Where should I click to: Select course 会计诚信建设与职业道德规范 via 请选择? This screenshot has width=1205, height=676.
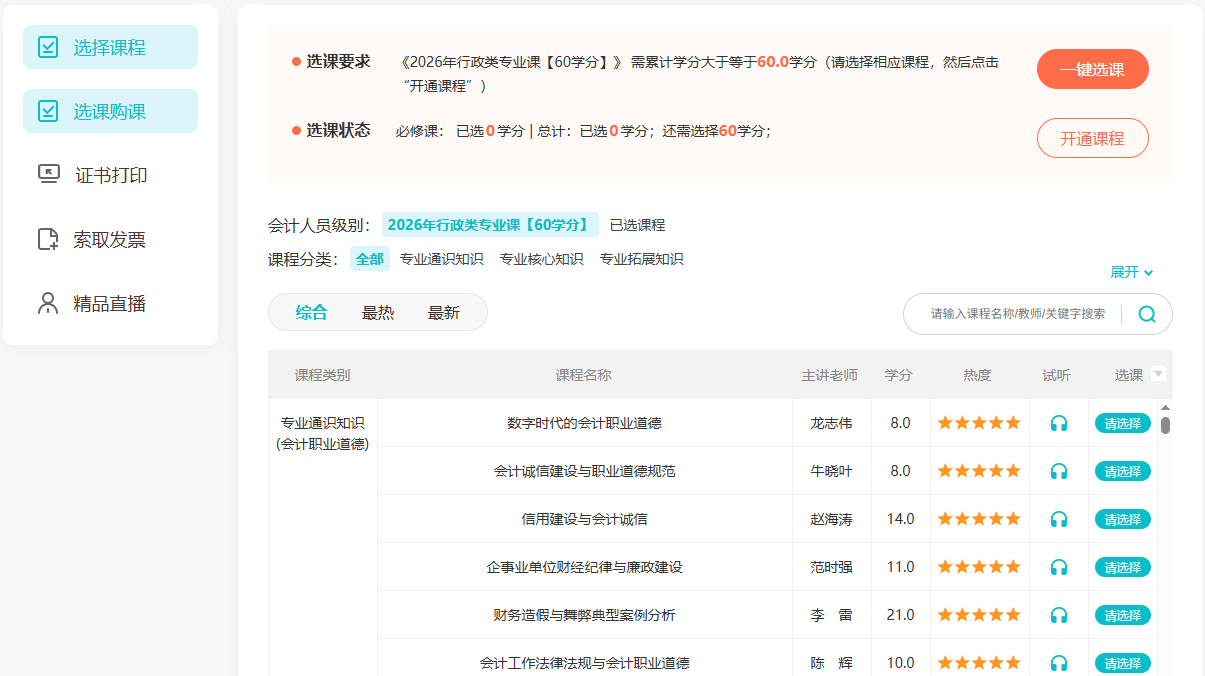pos(1123,471)
